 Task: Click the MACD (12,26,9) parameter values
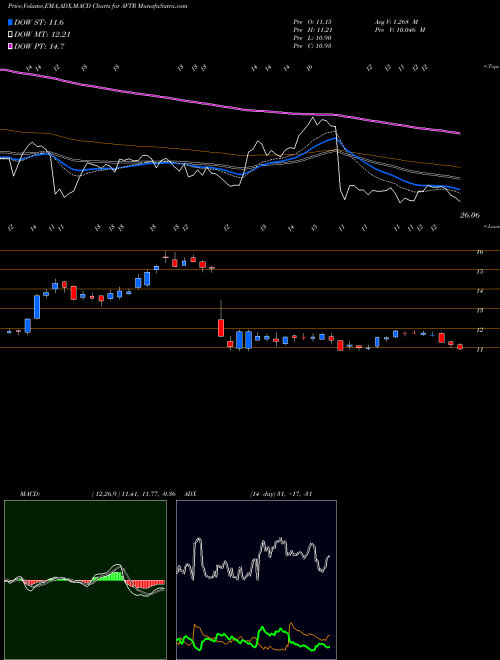tap(136, 494)
